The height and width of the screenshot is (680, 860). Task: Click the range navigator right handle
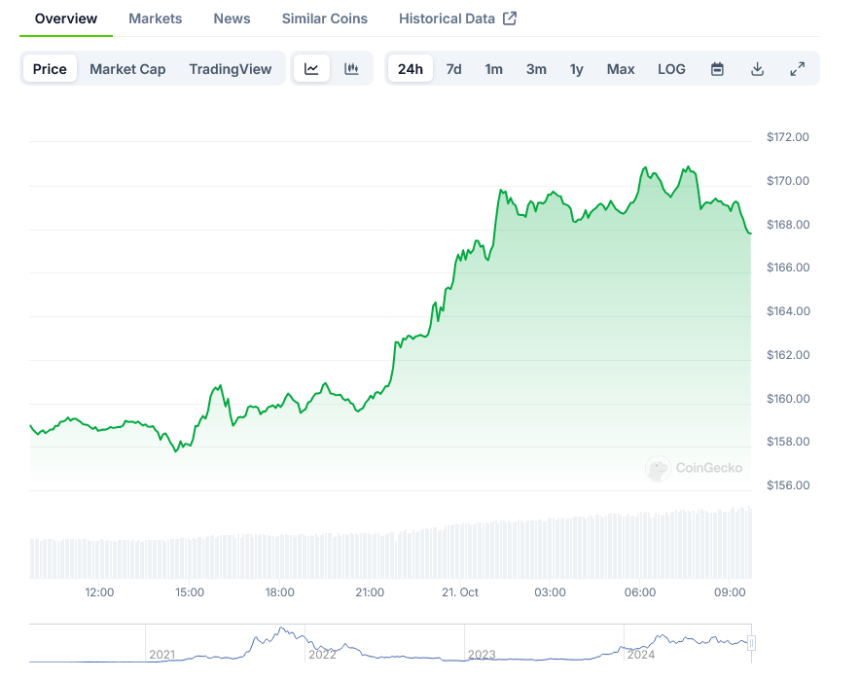coord(752,643)
